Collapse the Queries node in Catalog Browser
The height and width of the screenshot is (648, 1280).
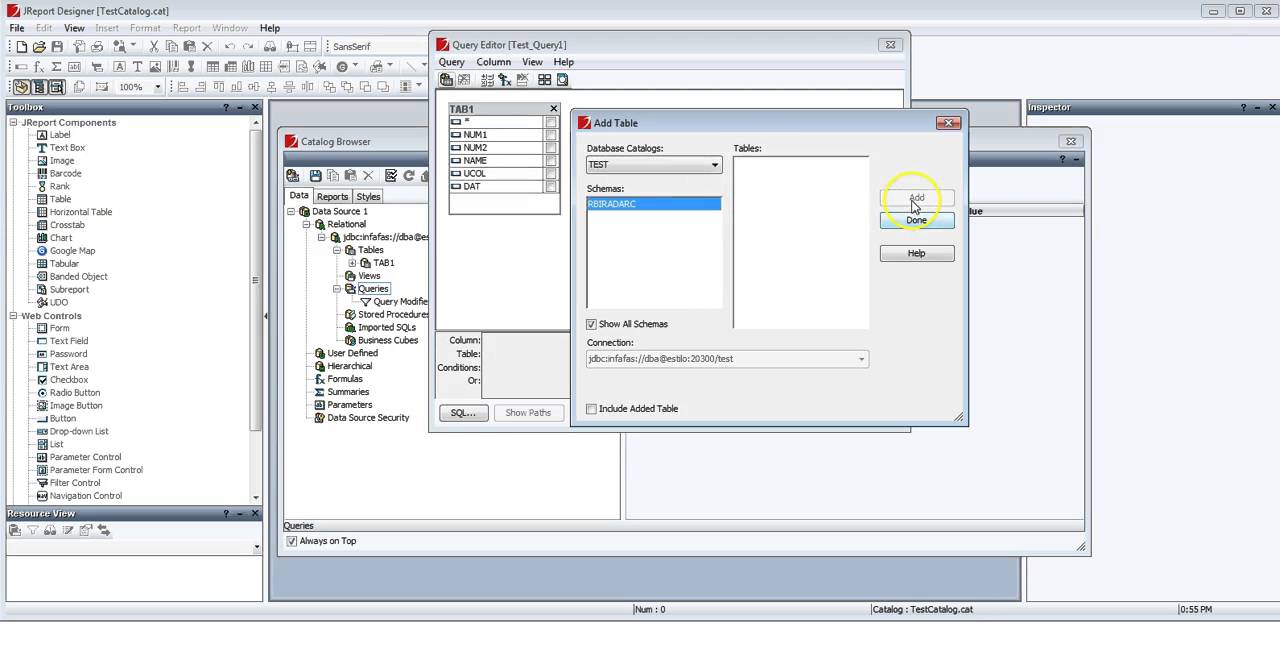(x=338, y=289)
